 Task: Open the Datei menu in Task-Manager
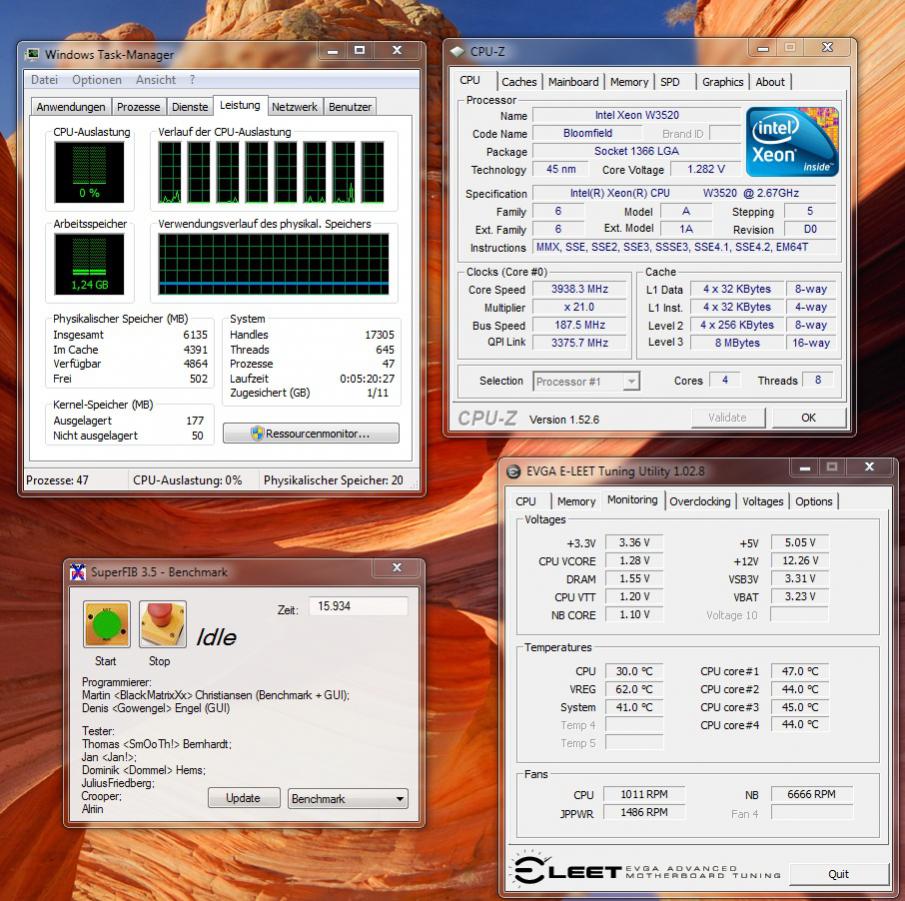[44, 80]
